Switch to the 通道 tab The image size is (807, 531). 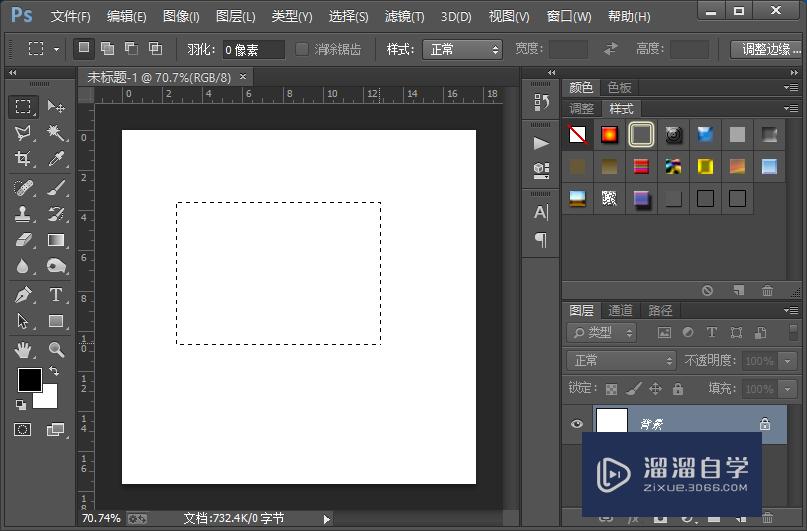click(x=620, y=310)
